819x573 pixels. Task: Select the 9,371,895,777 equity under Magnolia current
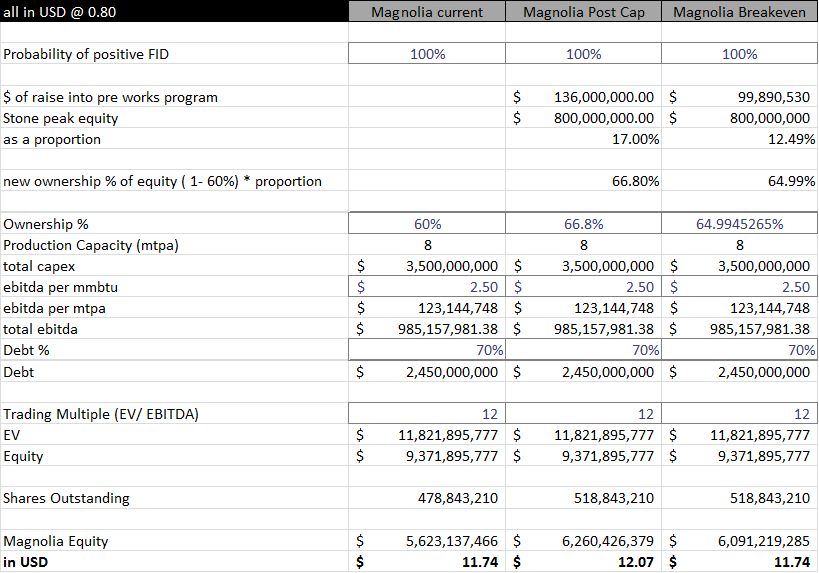pos(427,456)
